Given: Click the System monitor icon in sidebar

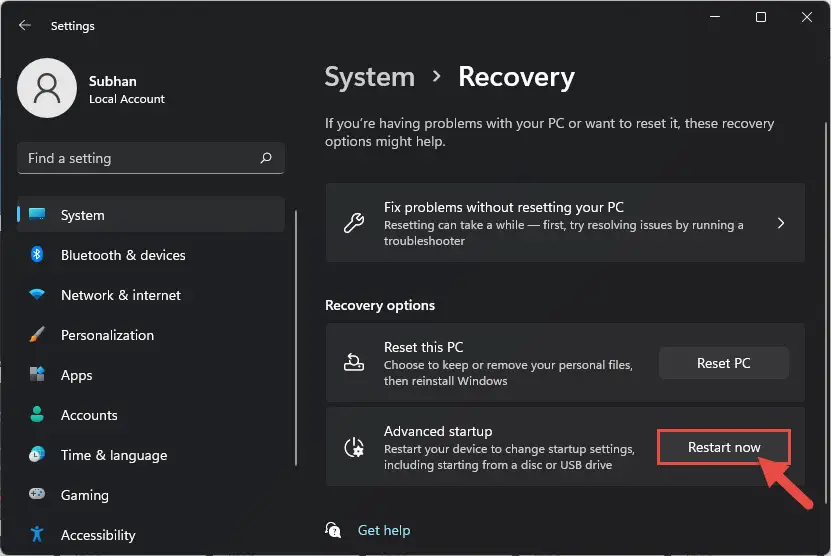Looking at the screenshot, I should 37,214.
